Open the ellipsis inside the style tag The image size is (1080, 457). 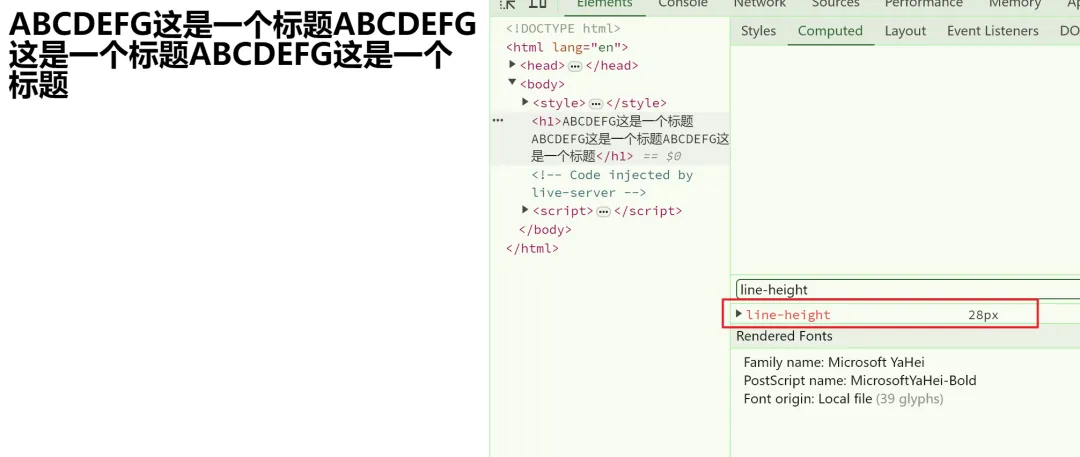click(596, 103)
